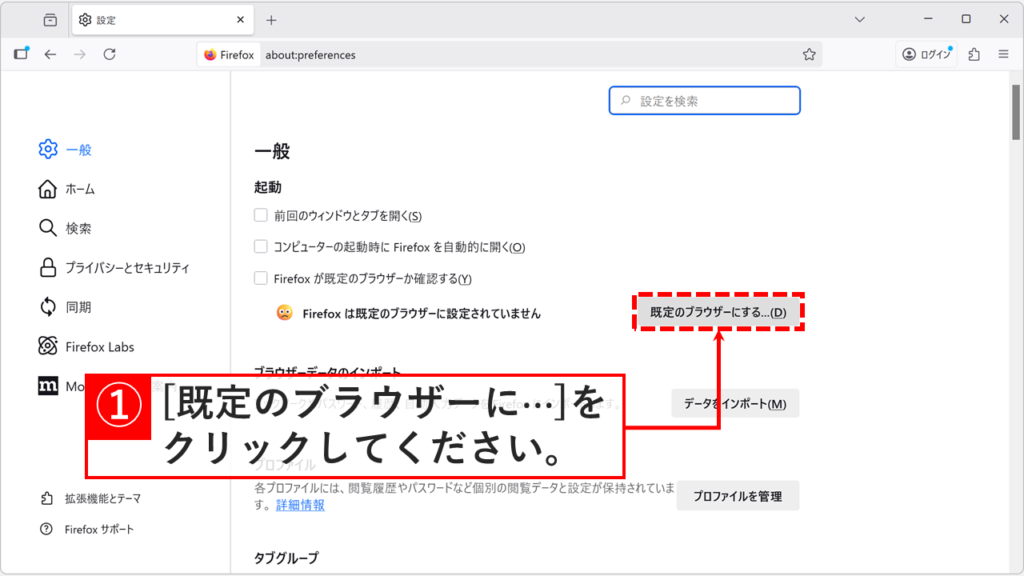This screenshot has height=576, width=1024.
Task: Click inside the 設定を検索 search field
Action: coord(704,100)
